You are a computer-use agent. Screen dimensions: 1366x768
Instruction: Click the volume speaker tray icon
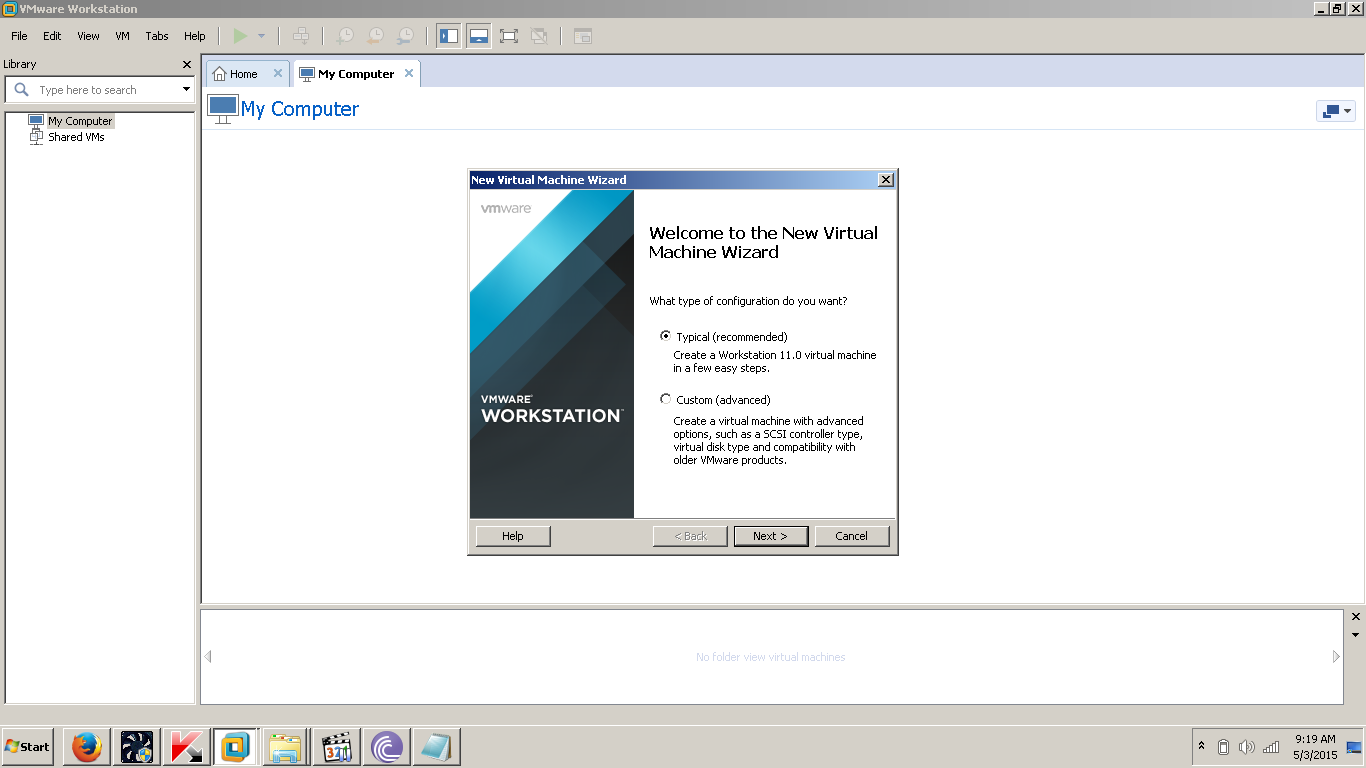tap(1247, 747)
